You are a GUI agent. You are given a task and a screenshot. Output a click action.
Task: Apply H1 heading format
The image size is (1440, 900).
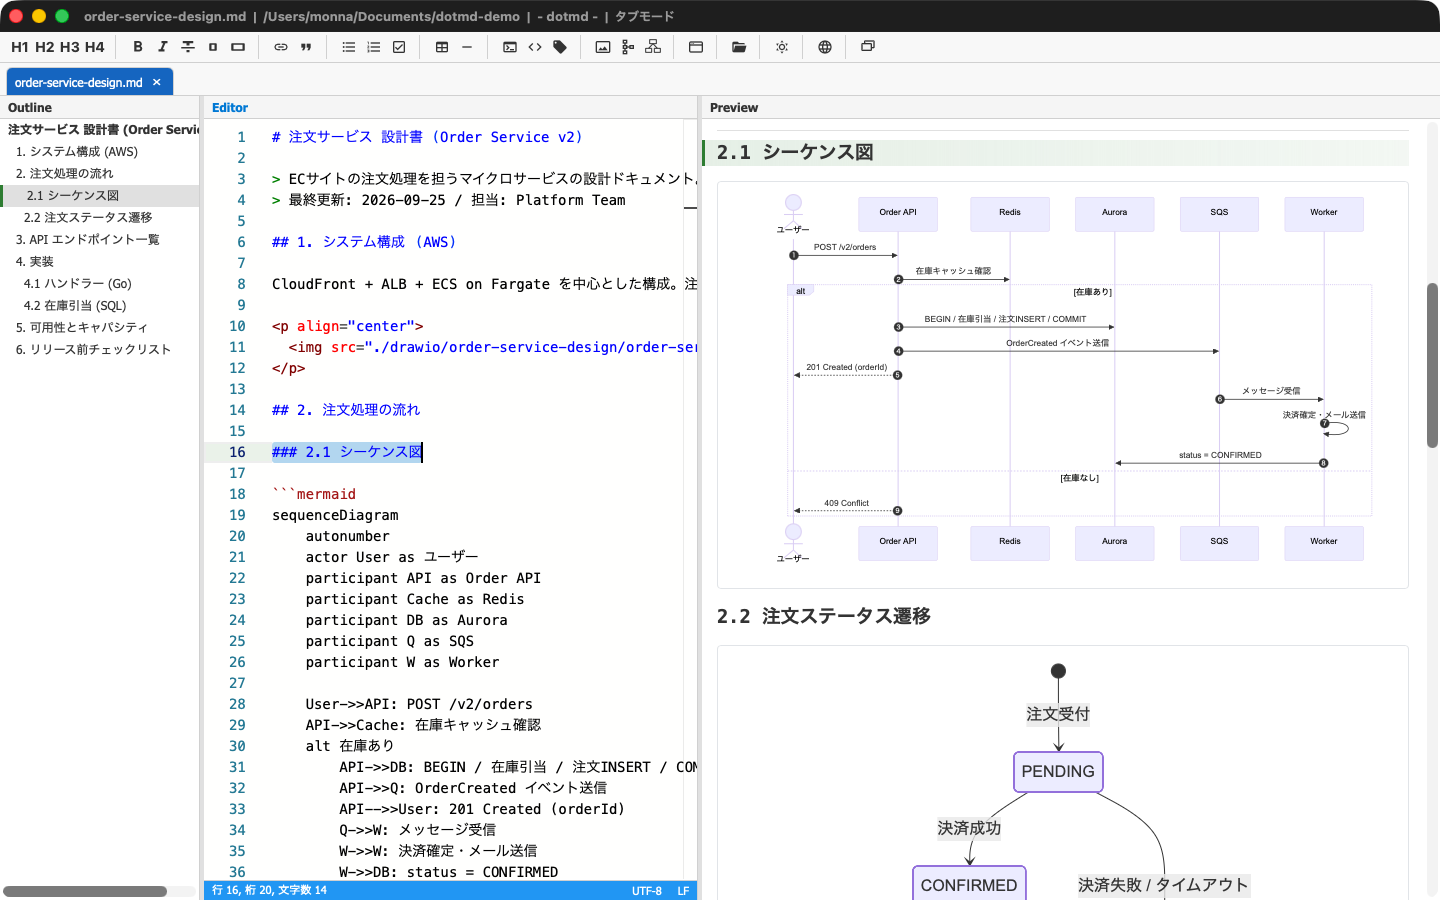pyautogui.click(x=20, y=47)
